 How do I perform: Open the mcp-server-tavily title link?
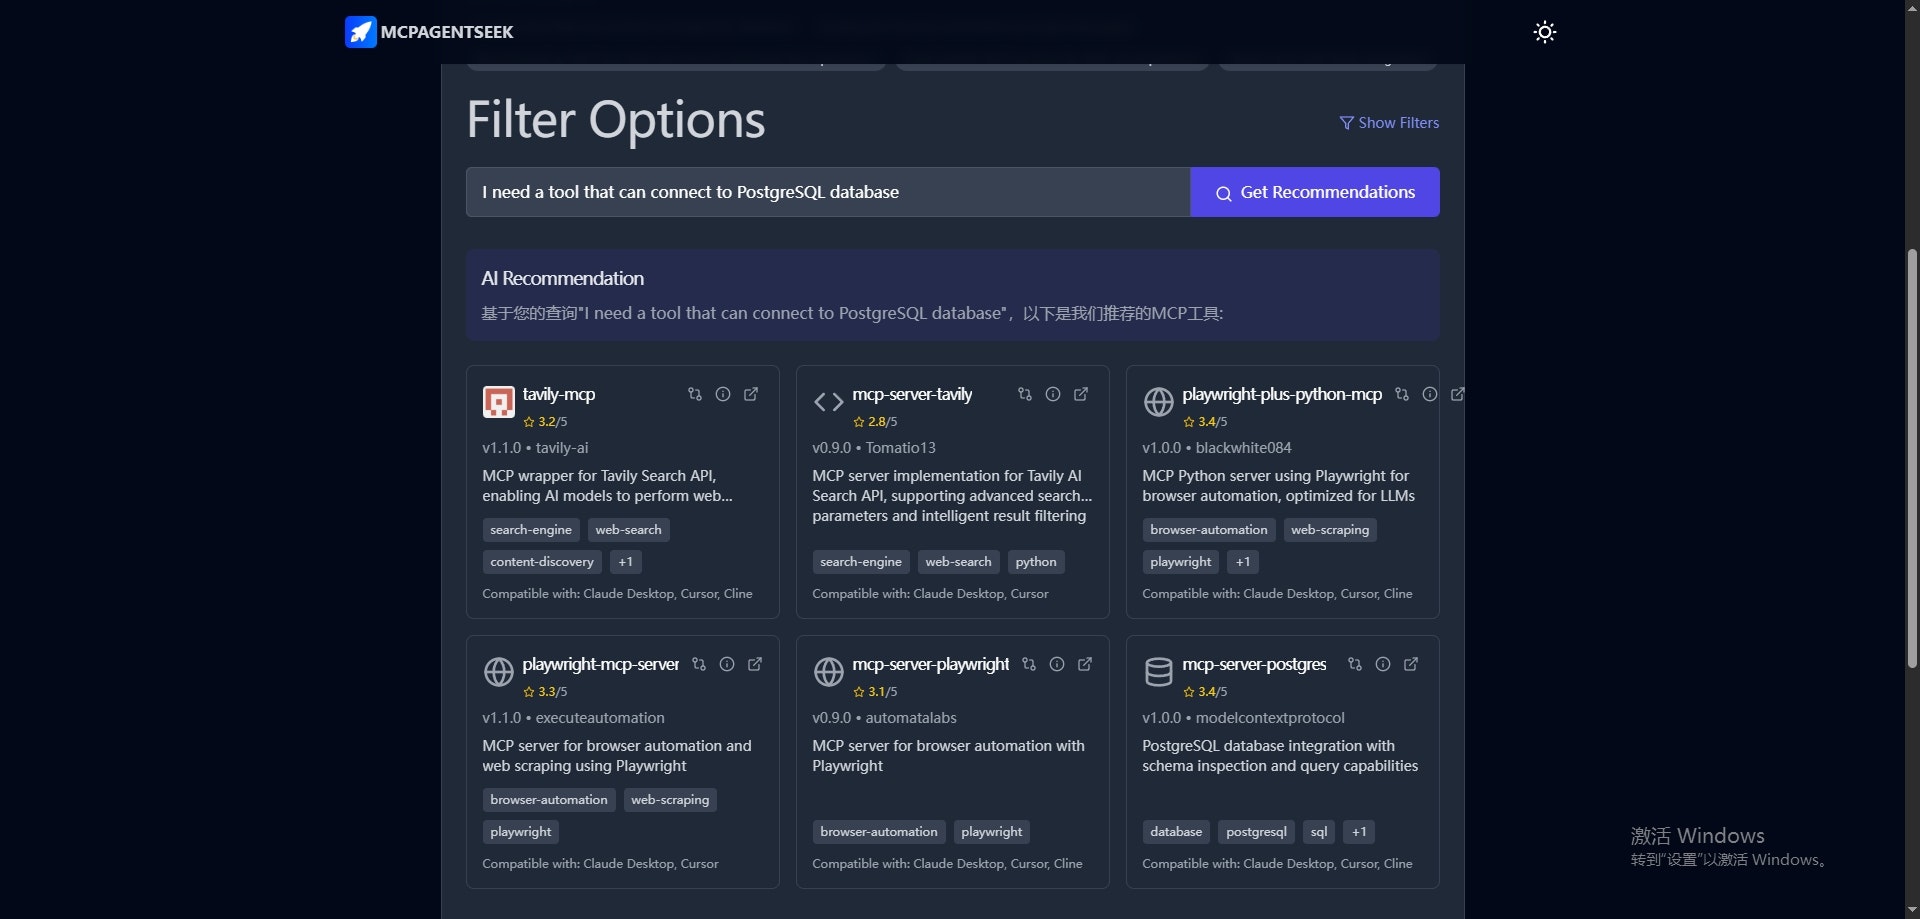pos(912,394)
